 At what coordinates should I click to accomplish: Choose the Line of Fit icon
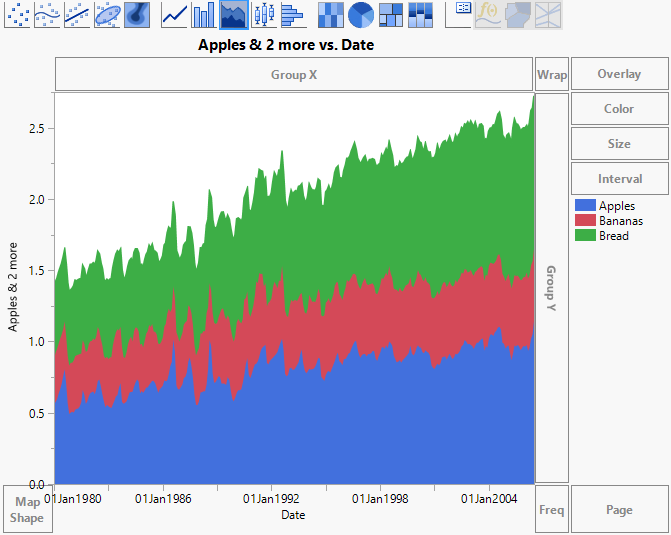click(78, 14)
